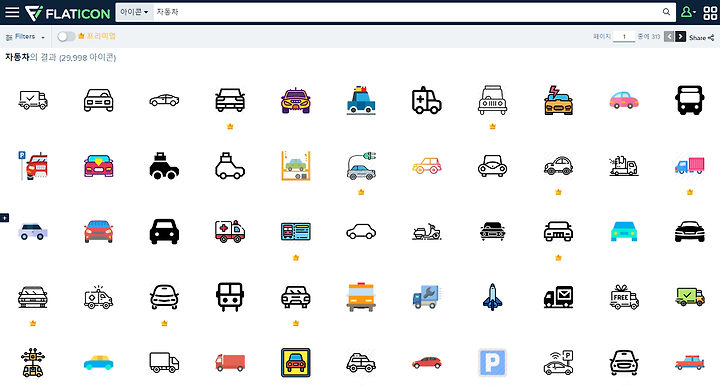Select the delivery truck with checkmark icon
Image resolution: width=720 pixels, height=386 pixels.
click(x=33, y=100)
